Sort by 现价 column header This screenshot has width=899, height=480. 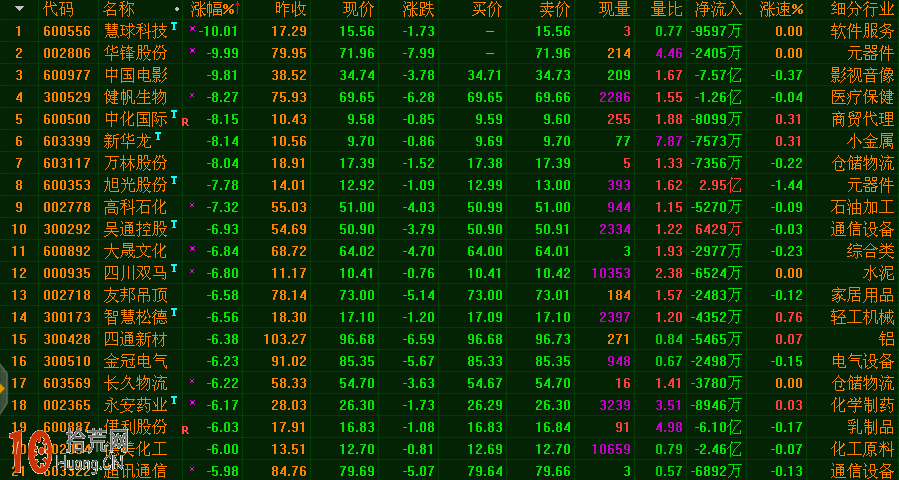(358, 9)
